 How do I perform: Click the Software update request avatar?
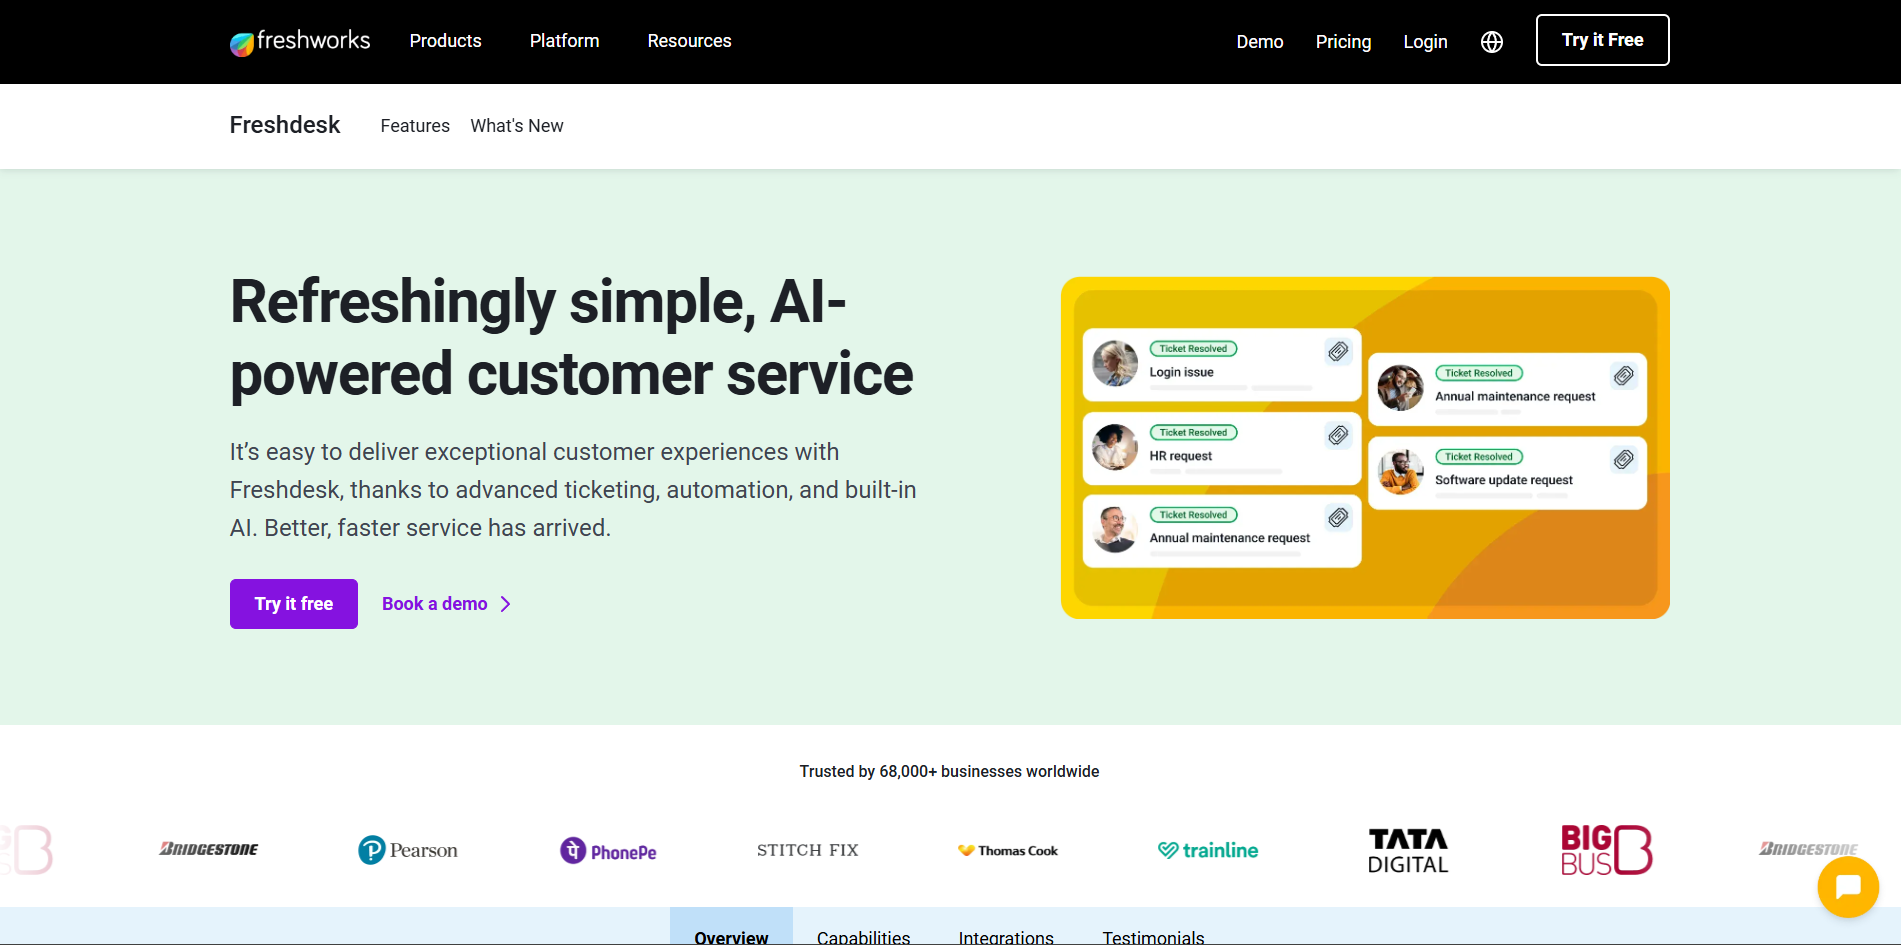1401,471
